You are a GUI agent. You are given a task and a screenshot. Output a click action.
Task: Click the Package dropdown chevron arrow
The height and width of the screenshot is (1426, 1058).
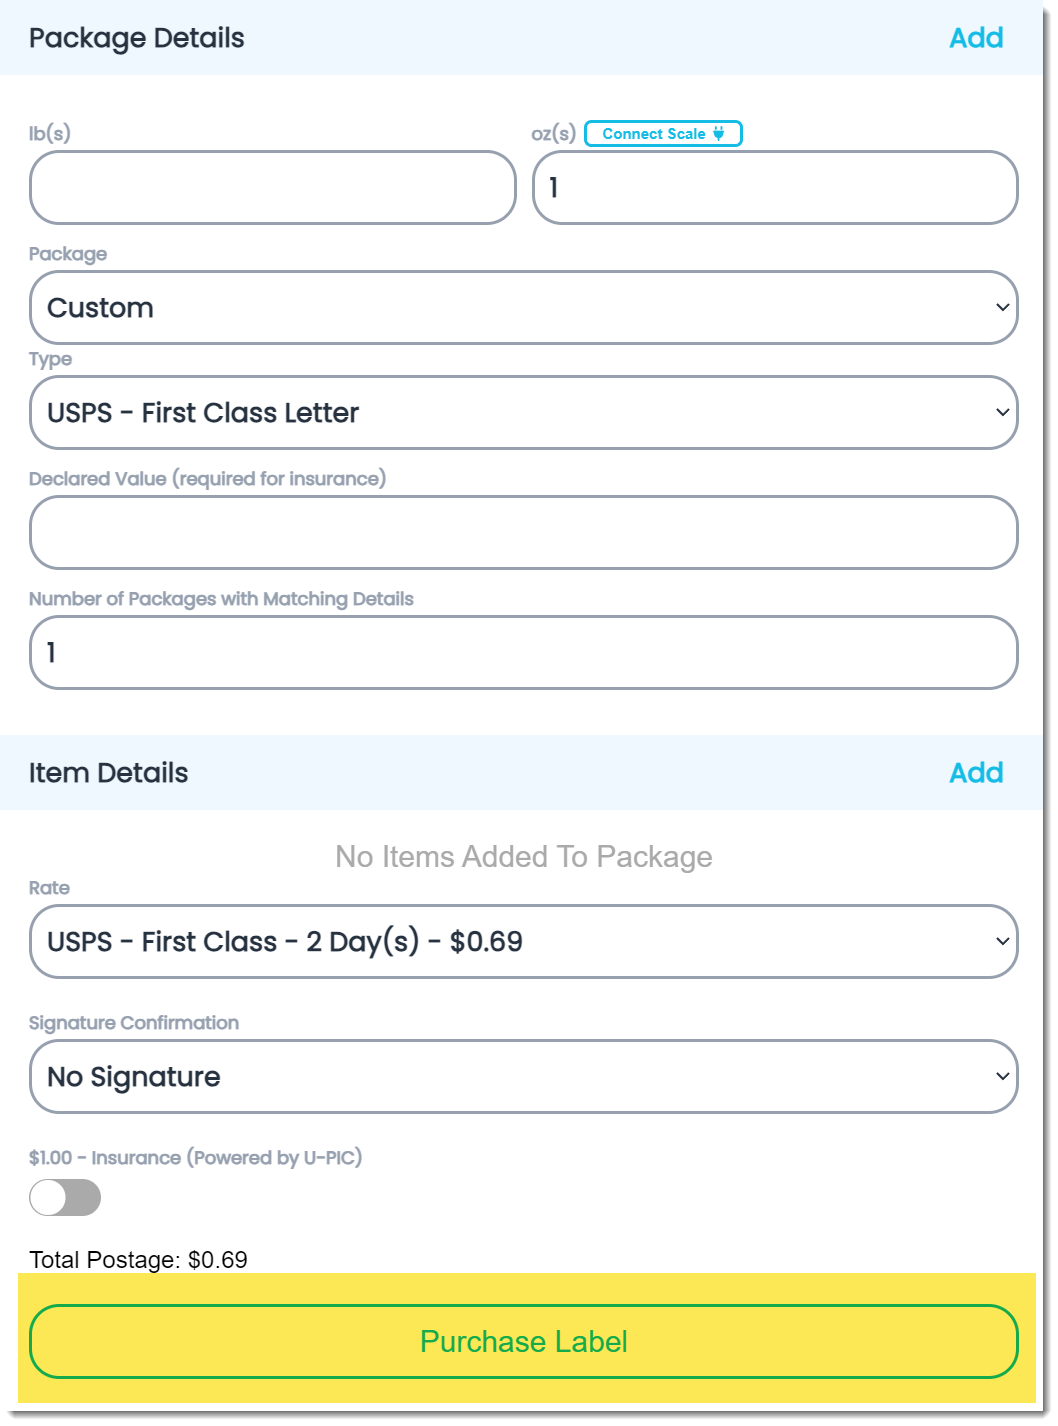pos(1002,307)
